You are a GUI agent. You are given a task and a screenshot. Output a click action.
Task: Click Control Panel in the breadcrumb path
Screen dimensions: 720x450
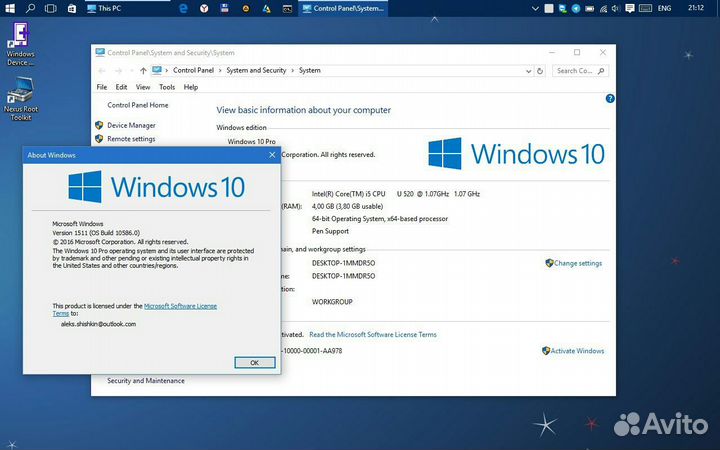pos(193,70)
